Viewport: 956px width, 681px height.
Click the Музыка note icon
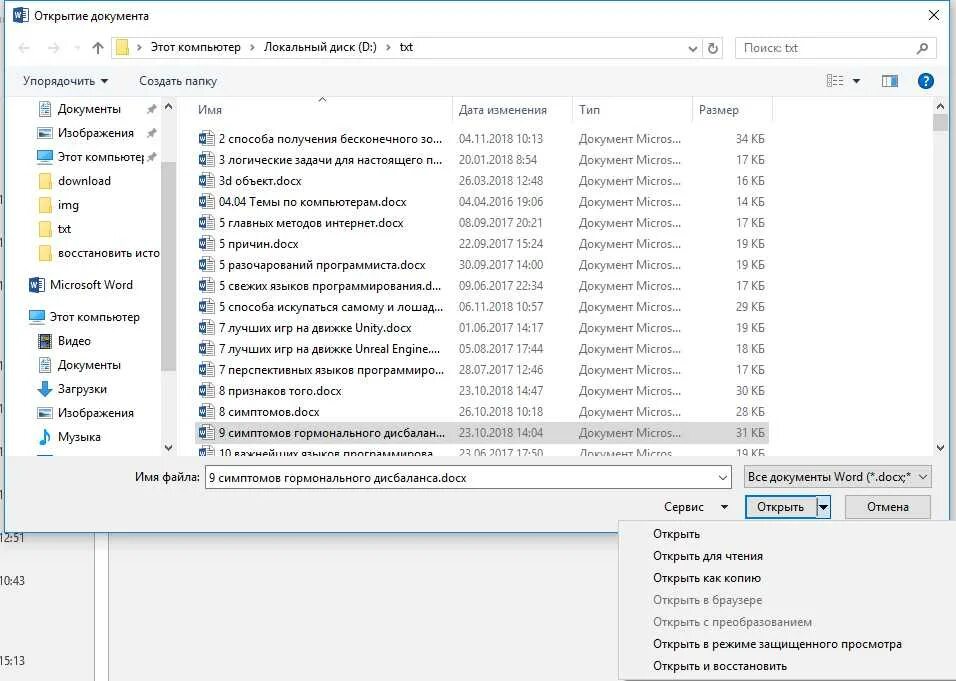click(45, 437)
